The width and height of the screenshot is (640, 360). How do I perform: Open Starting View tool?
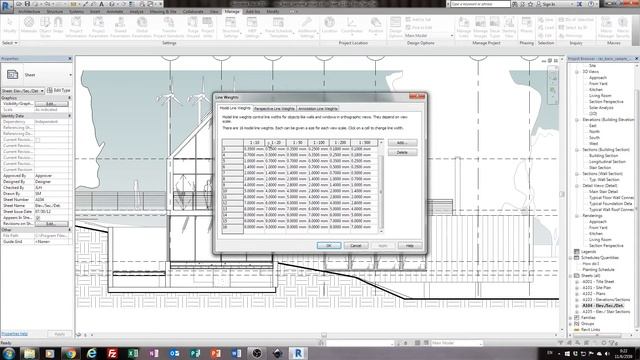click(509, 27)
